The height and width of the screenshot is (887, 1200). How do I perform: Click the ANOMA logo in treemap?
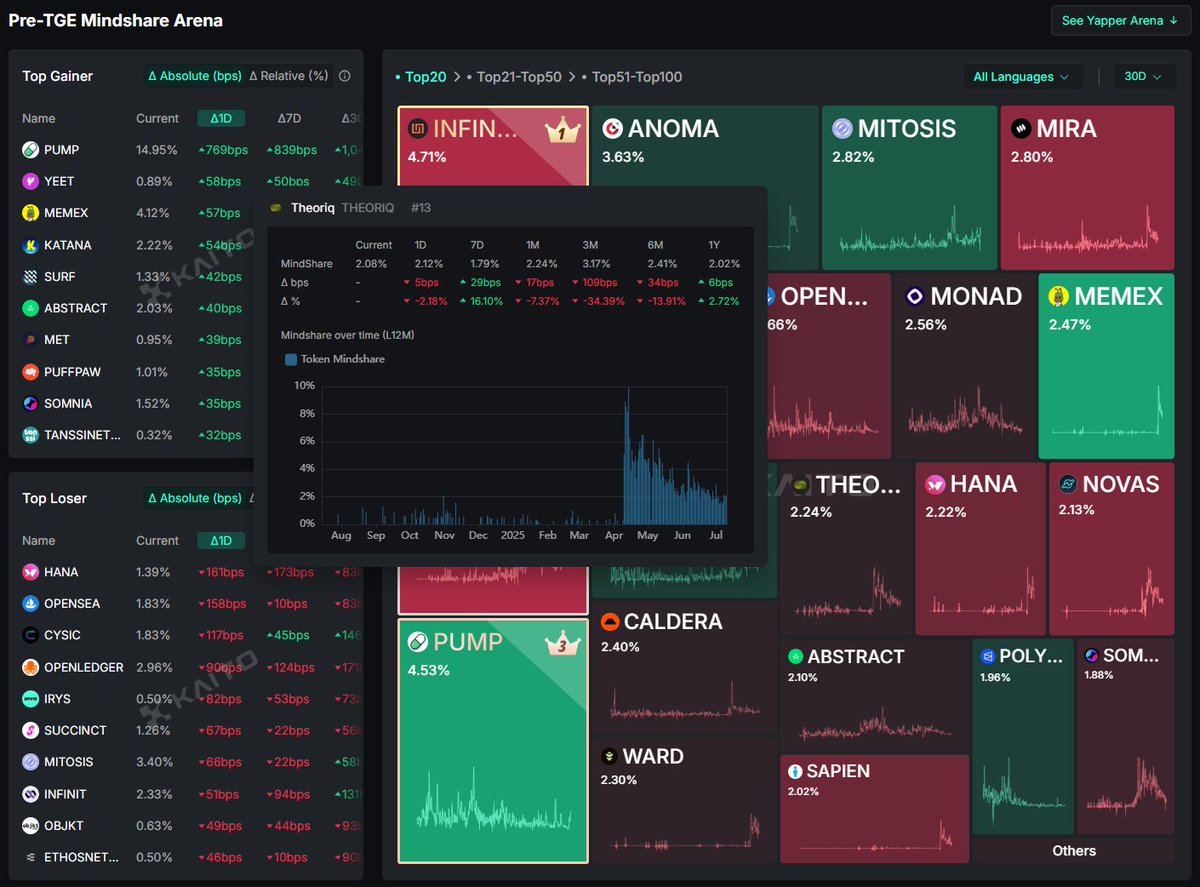click(612, 128)
